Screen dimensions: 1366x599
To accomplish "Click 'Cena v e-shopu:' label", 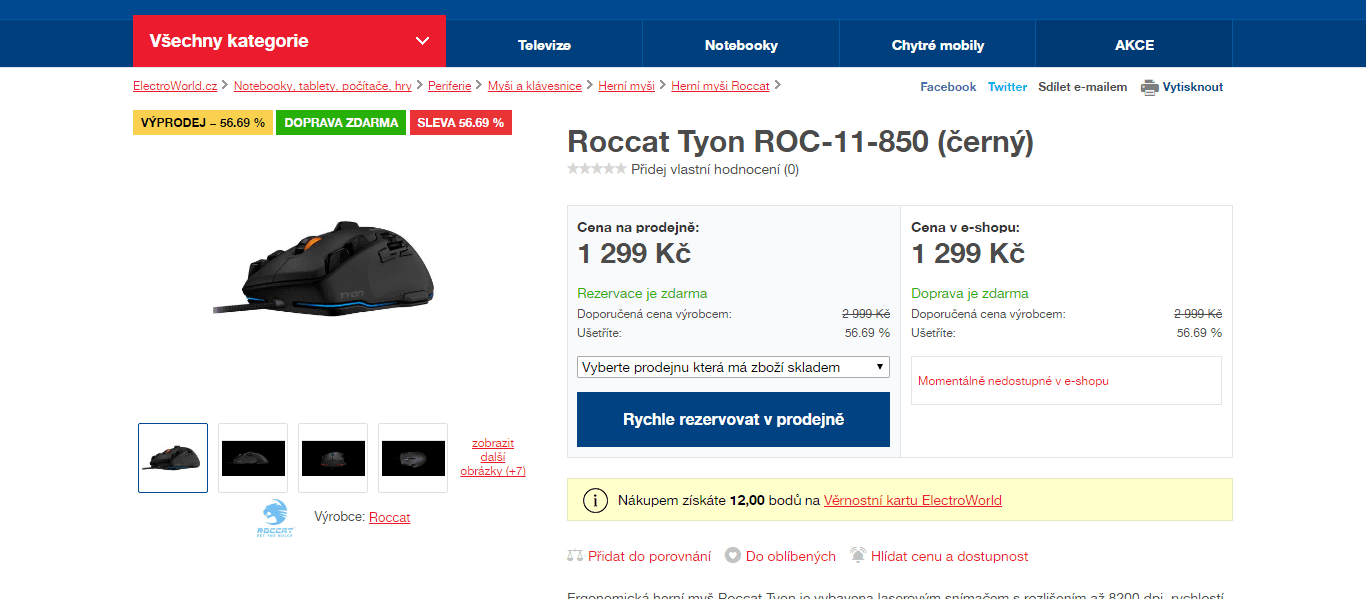I will point(965,227).
